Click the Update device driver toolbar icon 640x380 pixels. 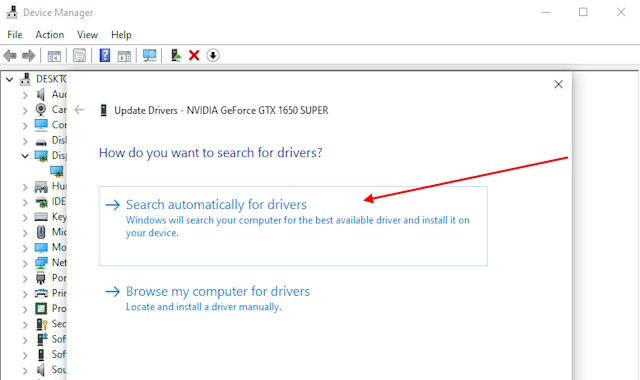(x=176, y=55)
